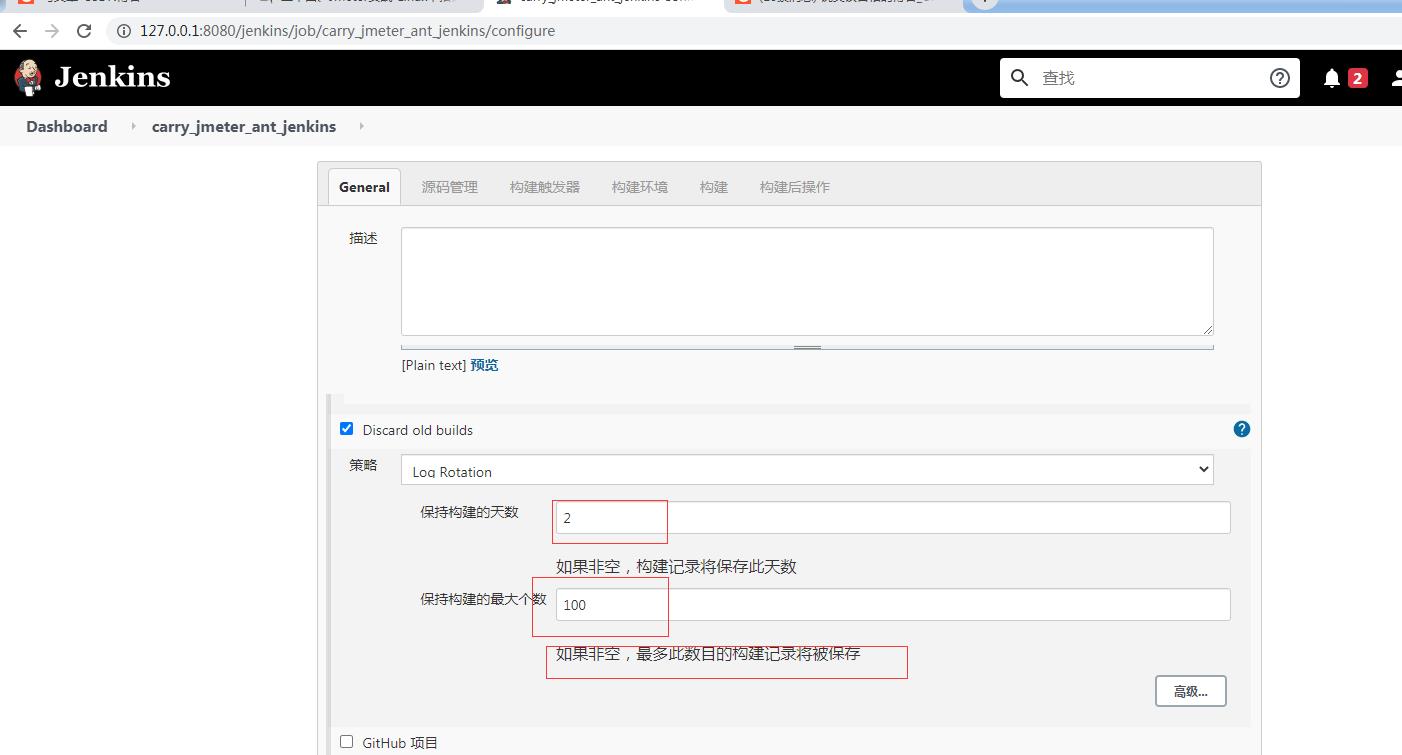Toggle the GitHub 项目 checkbox
This screenshot has width=1402, height=755.
click(x=347, y=742)
